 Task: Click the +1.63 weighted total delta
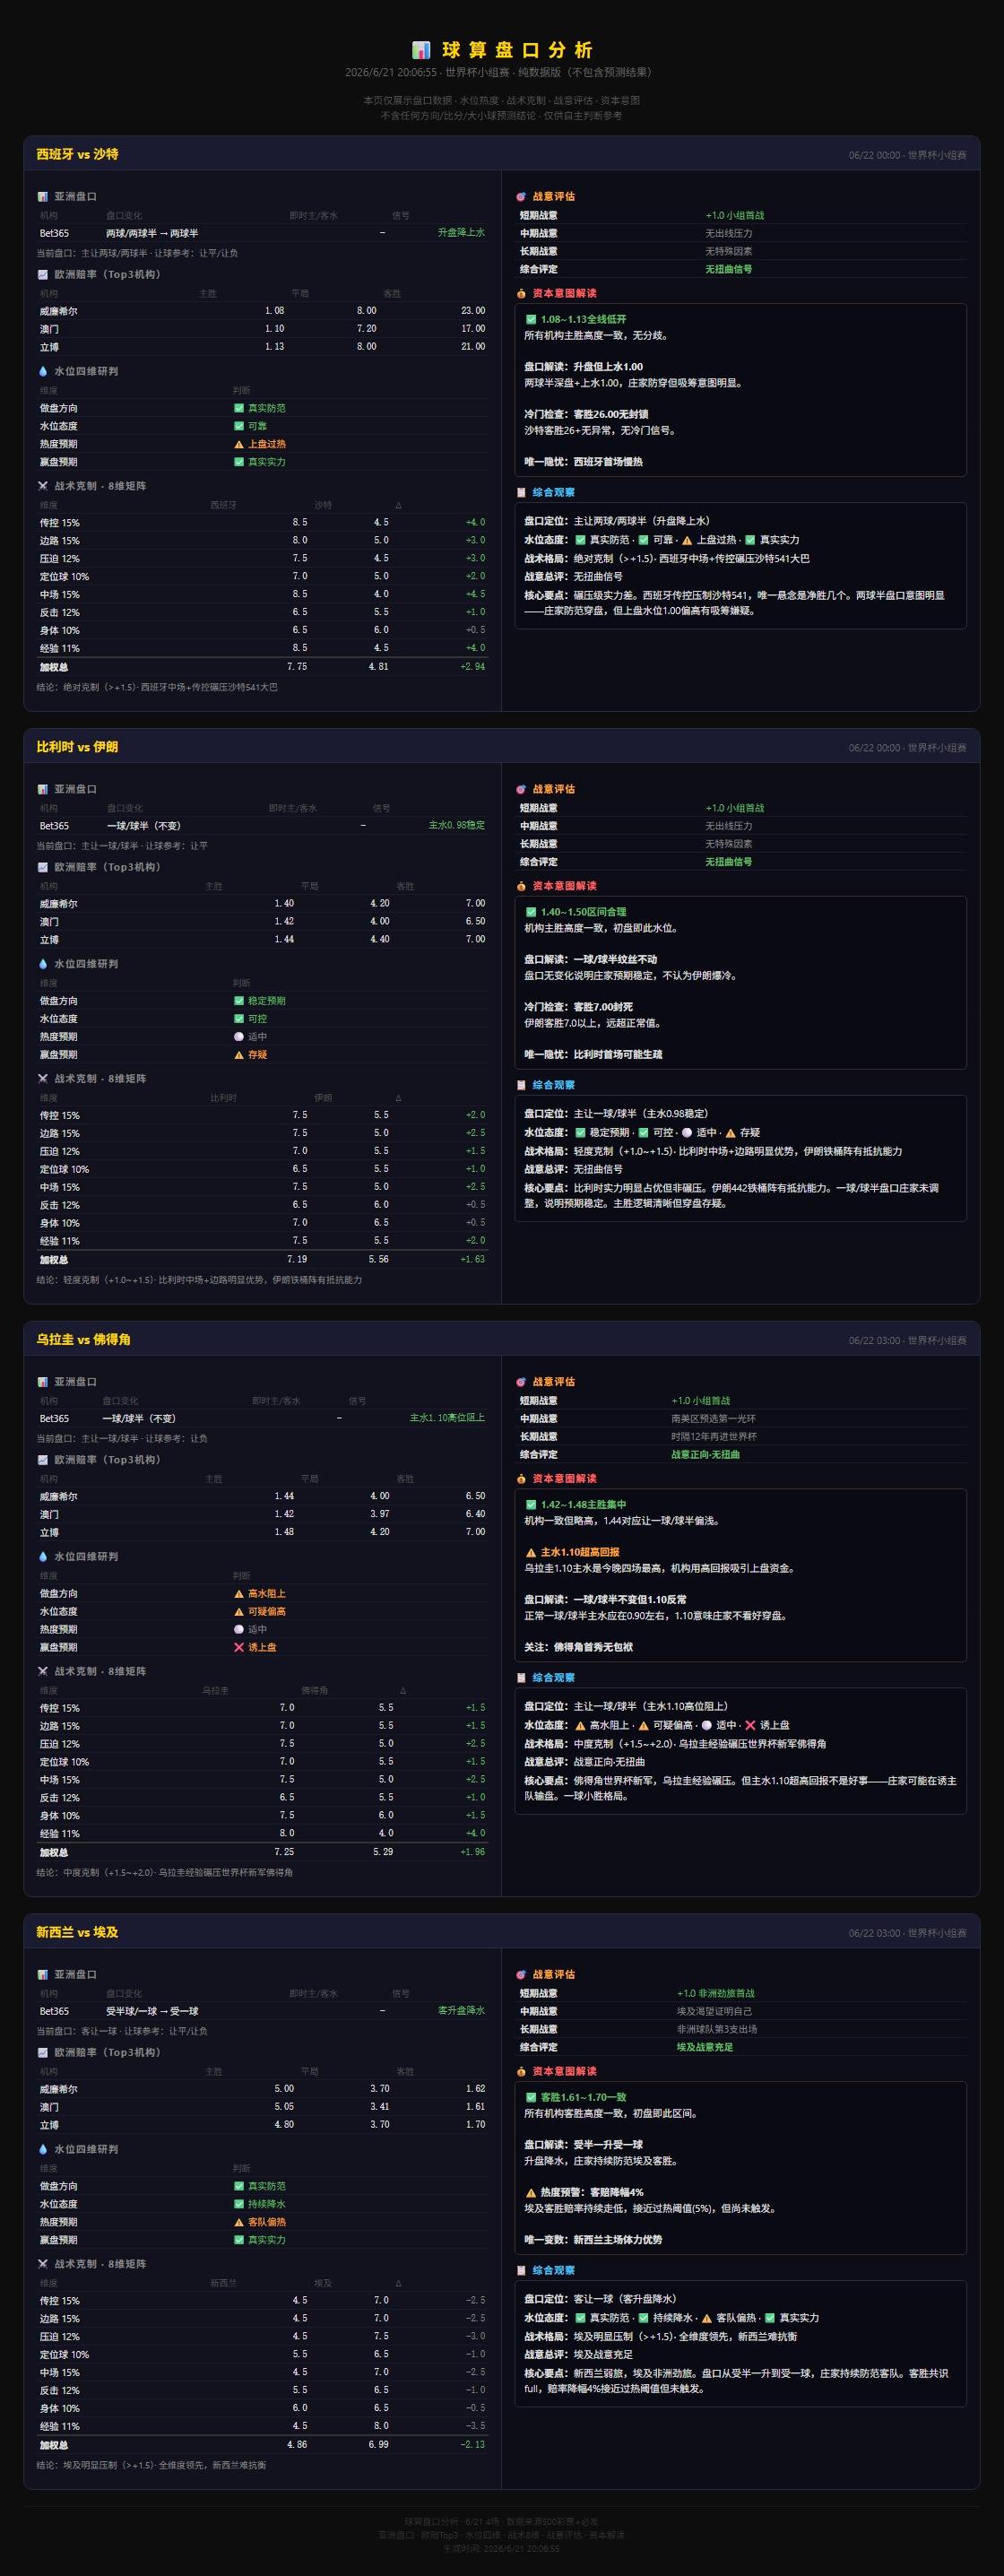(472, 1260)
